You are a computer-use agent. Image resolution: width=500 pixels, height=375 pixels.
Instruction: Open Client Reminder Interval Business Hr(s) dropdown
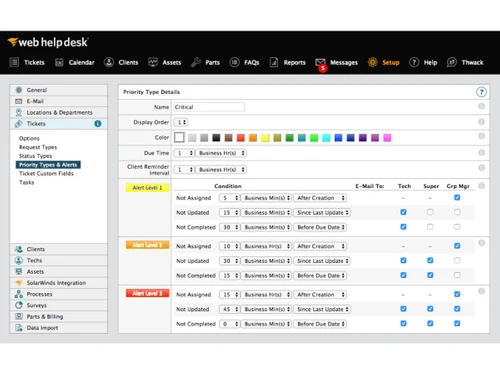click(221, 170)
